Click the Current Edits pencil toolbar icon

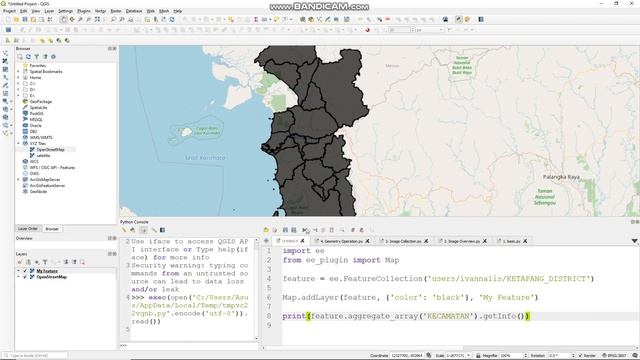pyautogui.click(x=22, y=30)
